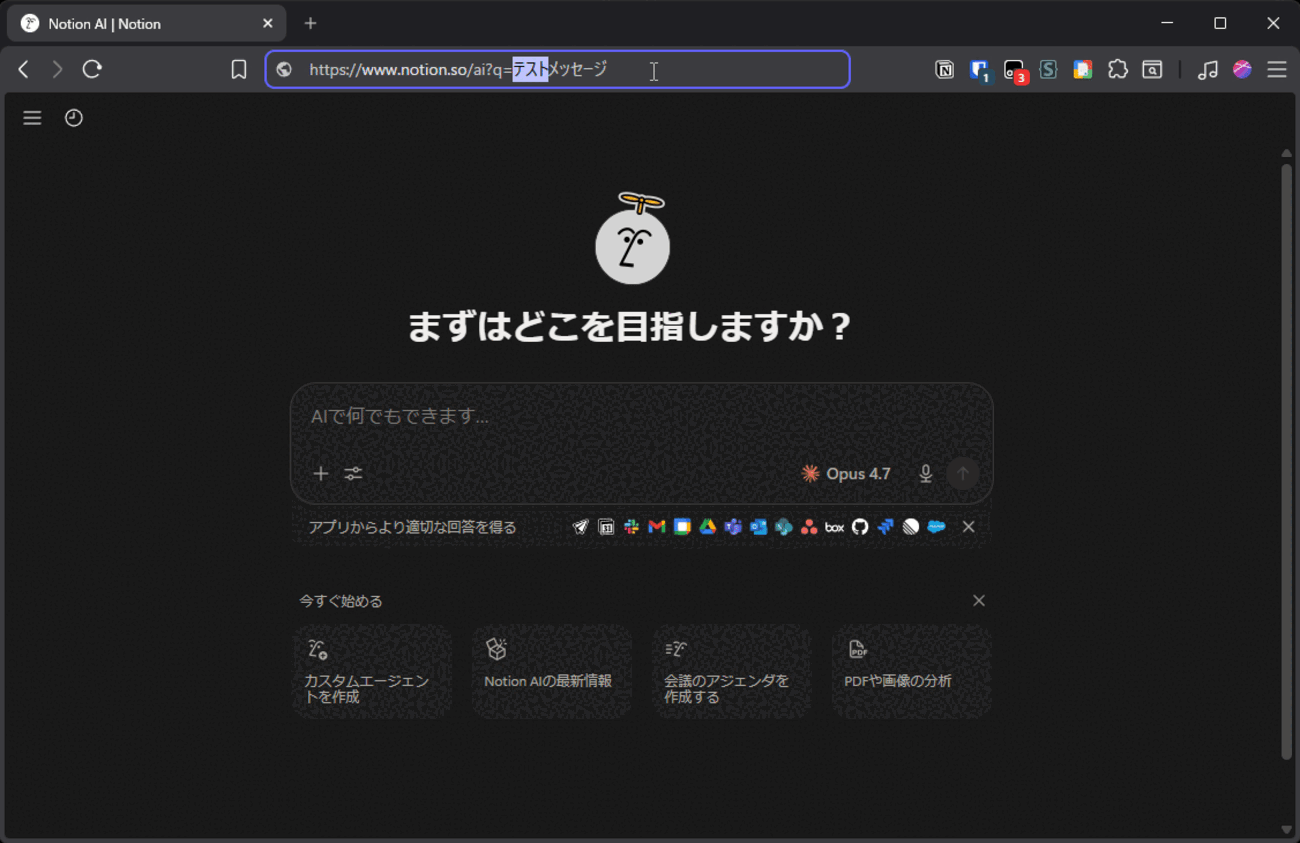
Task: Click the AI prompt input field
Action: coord(641,417)
